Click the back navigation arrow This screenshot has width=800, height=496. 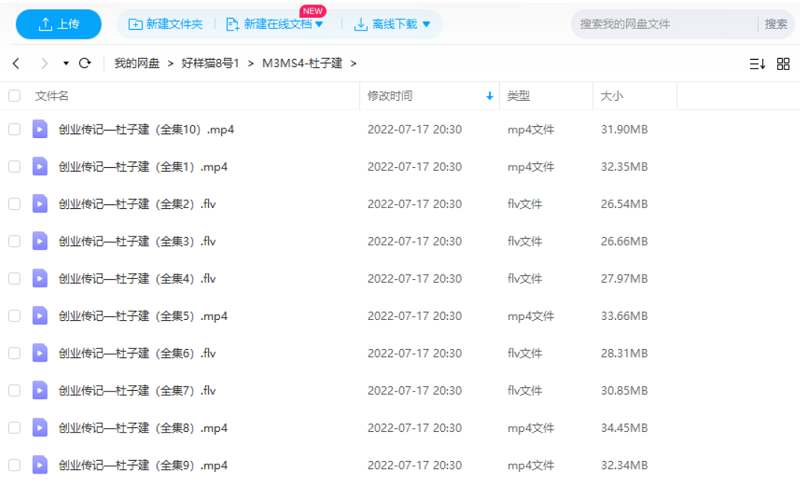click(x=16, y=63)
